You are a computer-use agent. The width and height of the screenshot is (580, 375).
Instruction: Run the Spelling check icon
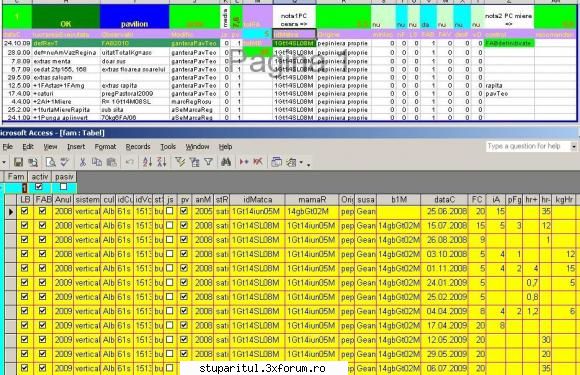click(65, 162)
